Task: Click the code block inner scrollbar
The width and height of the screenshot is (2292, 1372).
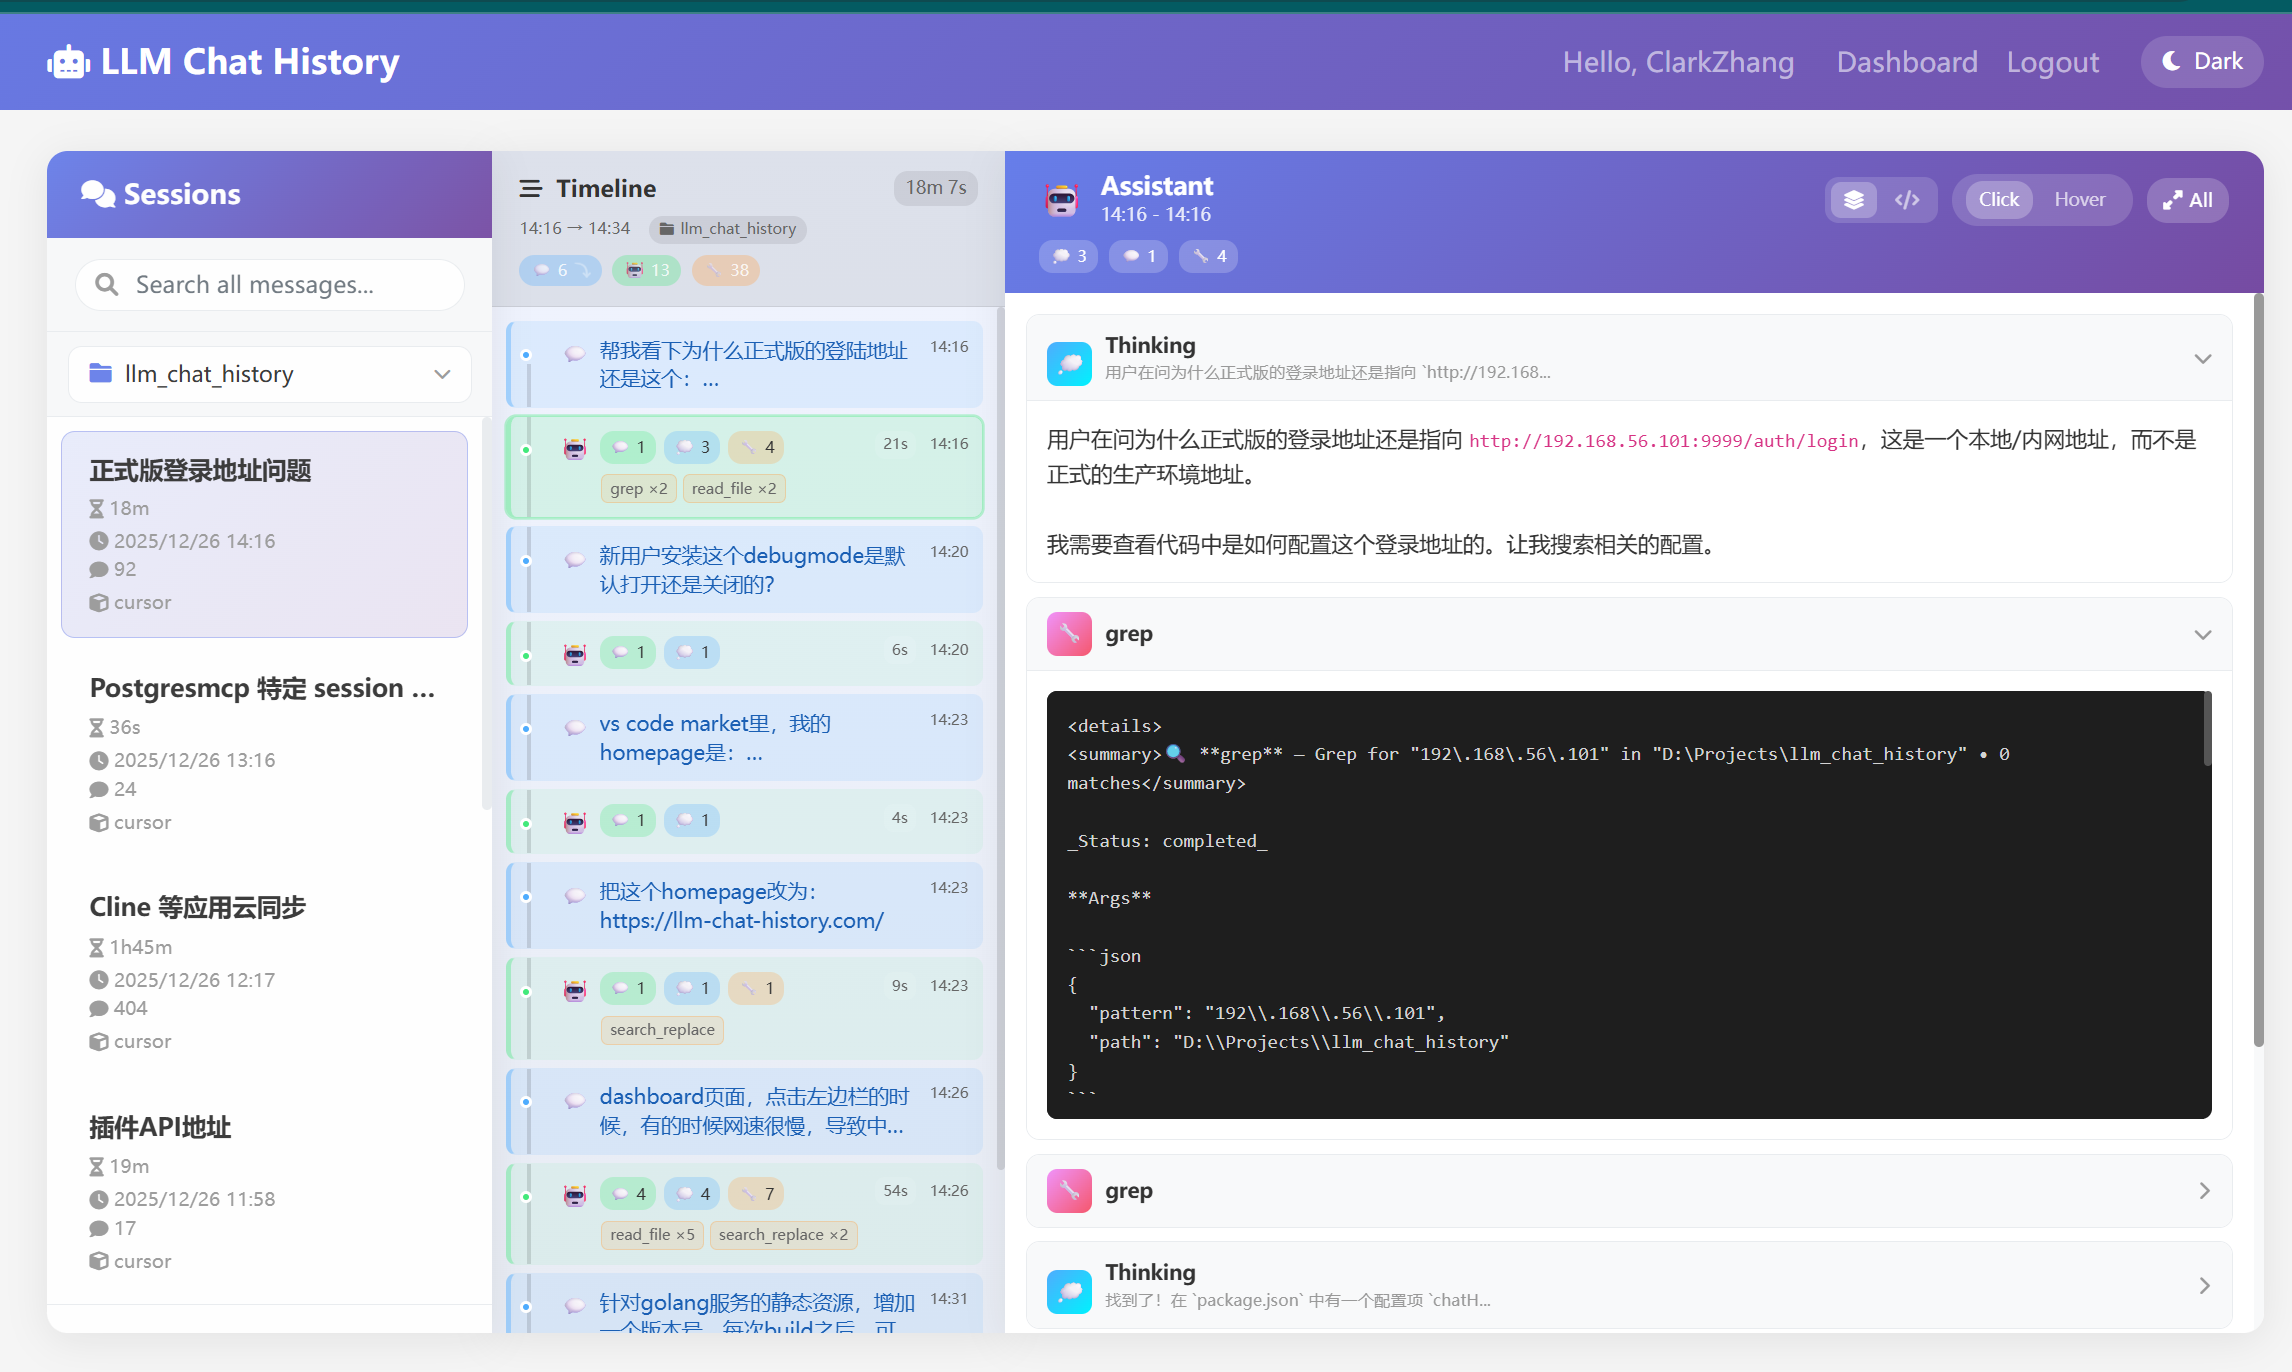Action: (2207, 730)
